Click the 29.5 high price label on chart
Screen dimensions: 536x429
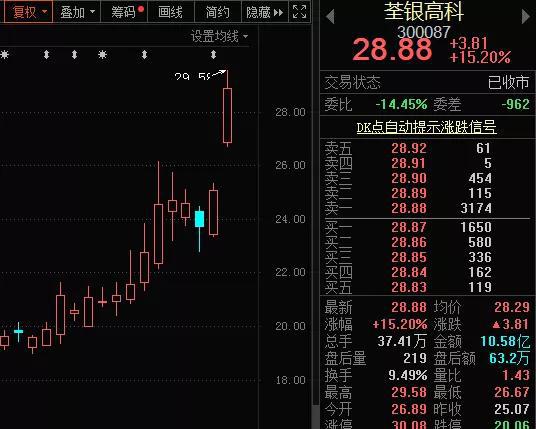pyautogui.click(x=192, y=77)
